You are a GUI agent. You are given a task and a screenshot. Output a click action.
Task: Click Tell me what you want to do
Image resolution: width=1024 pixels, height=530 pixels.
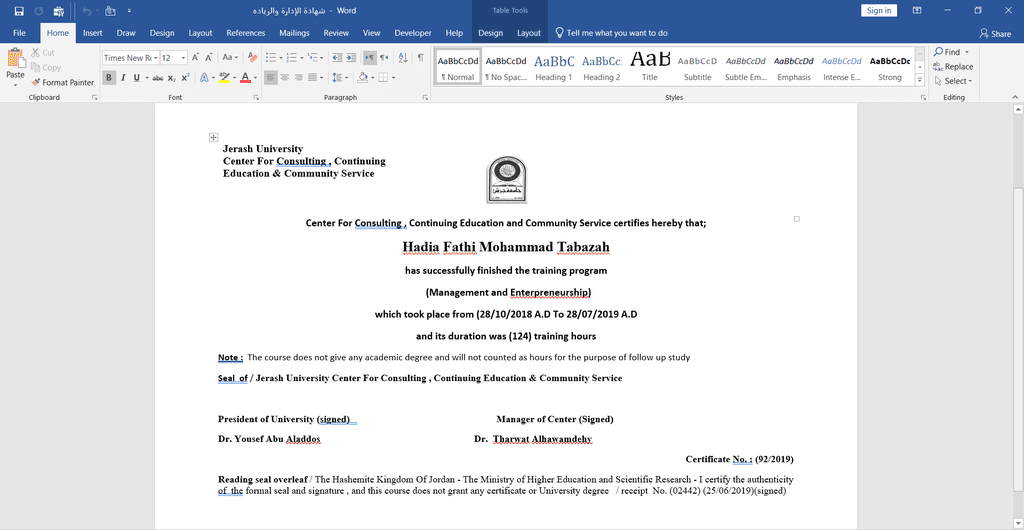click(x=611, y=33)
